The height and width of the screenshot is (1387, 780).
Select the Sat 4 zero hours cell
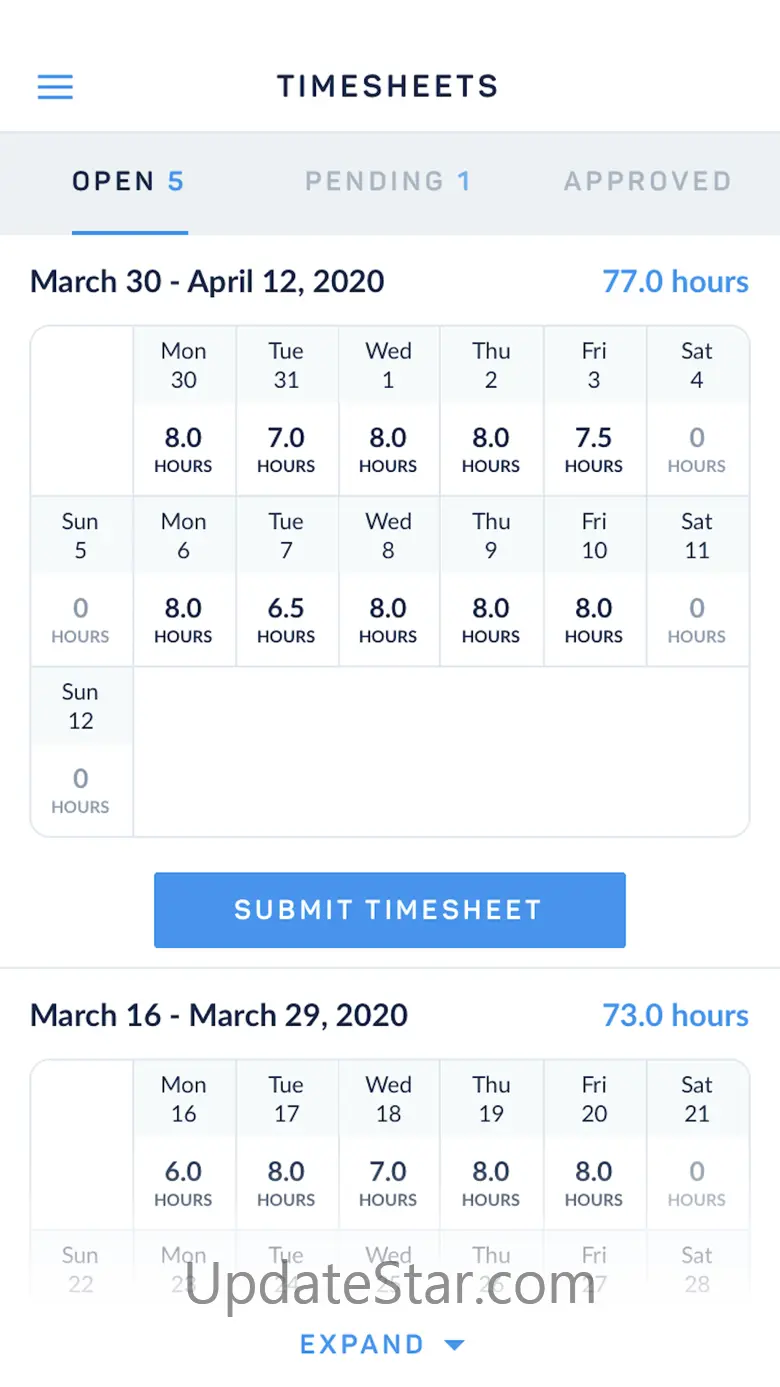(697, 410)
